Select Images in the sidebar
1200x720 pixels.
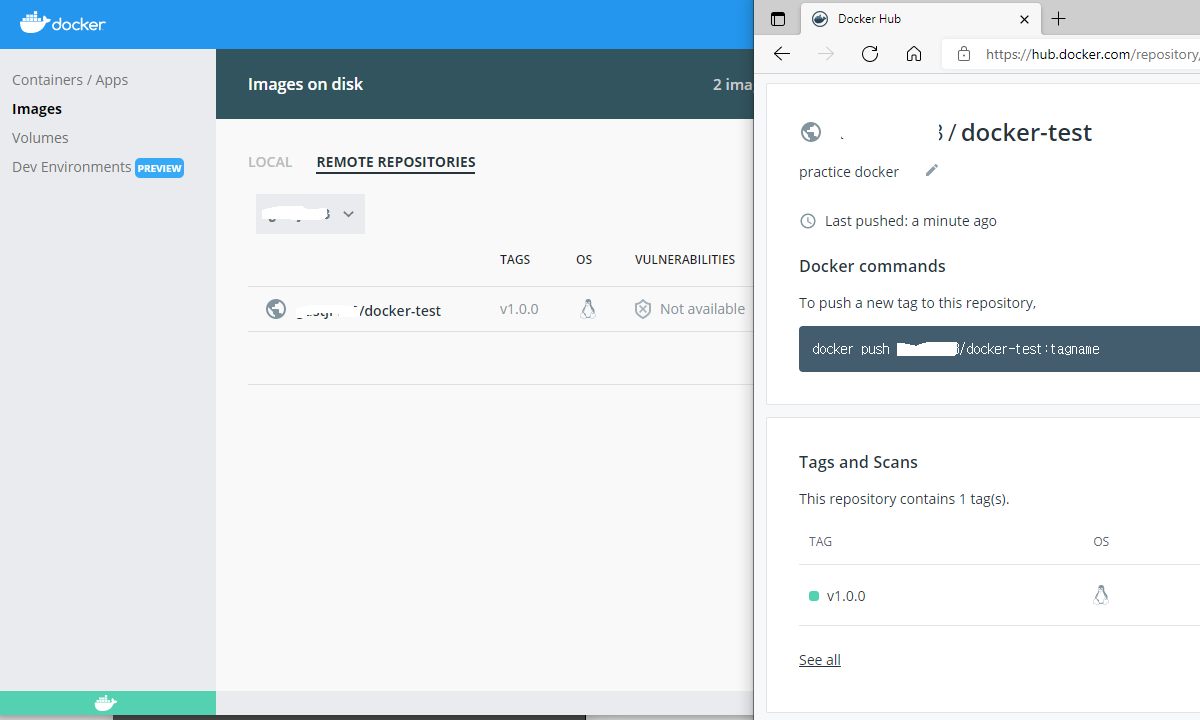37,109
